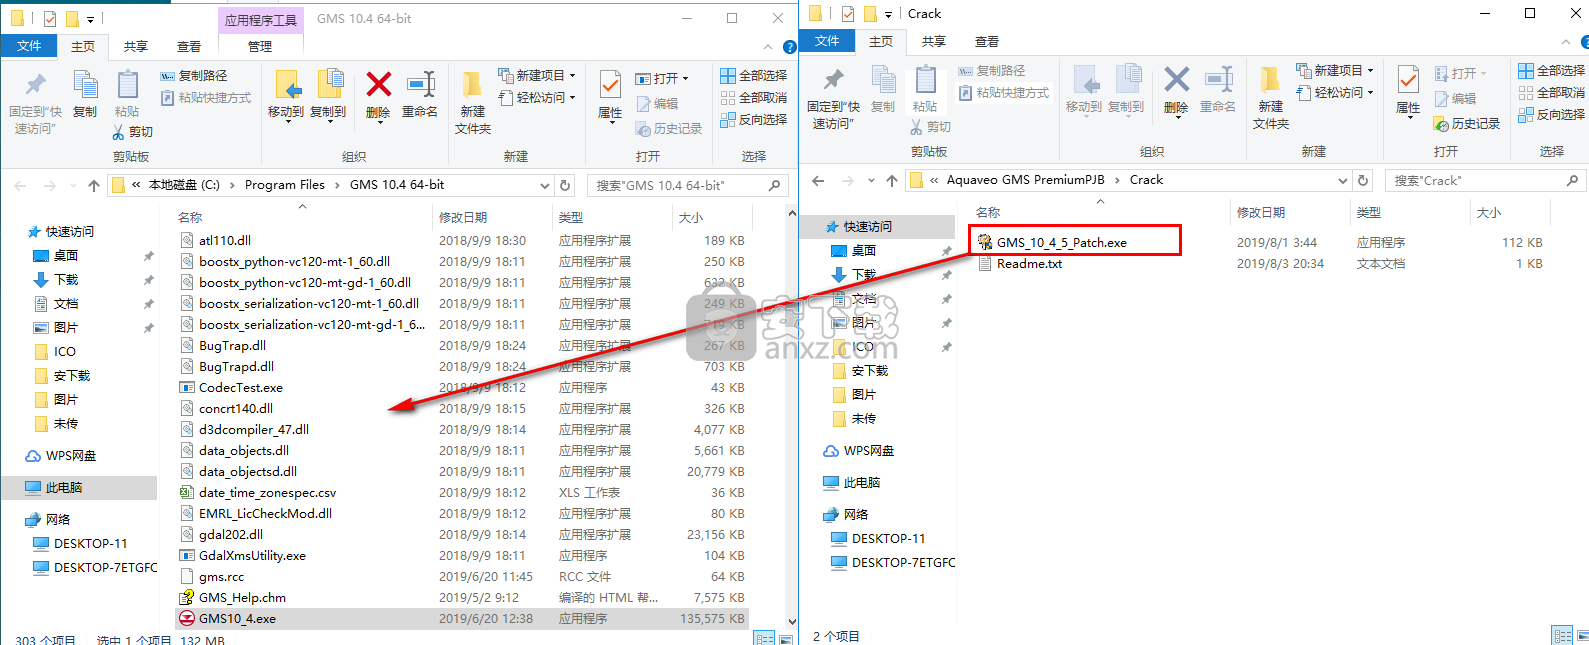Open recent locations dropdown in Crack window
This screenshot has width=1589, height=645.
870,181
